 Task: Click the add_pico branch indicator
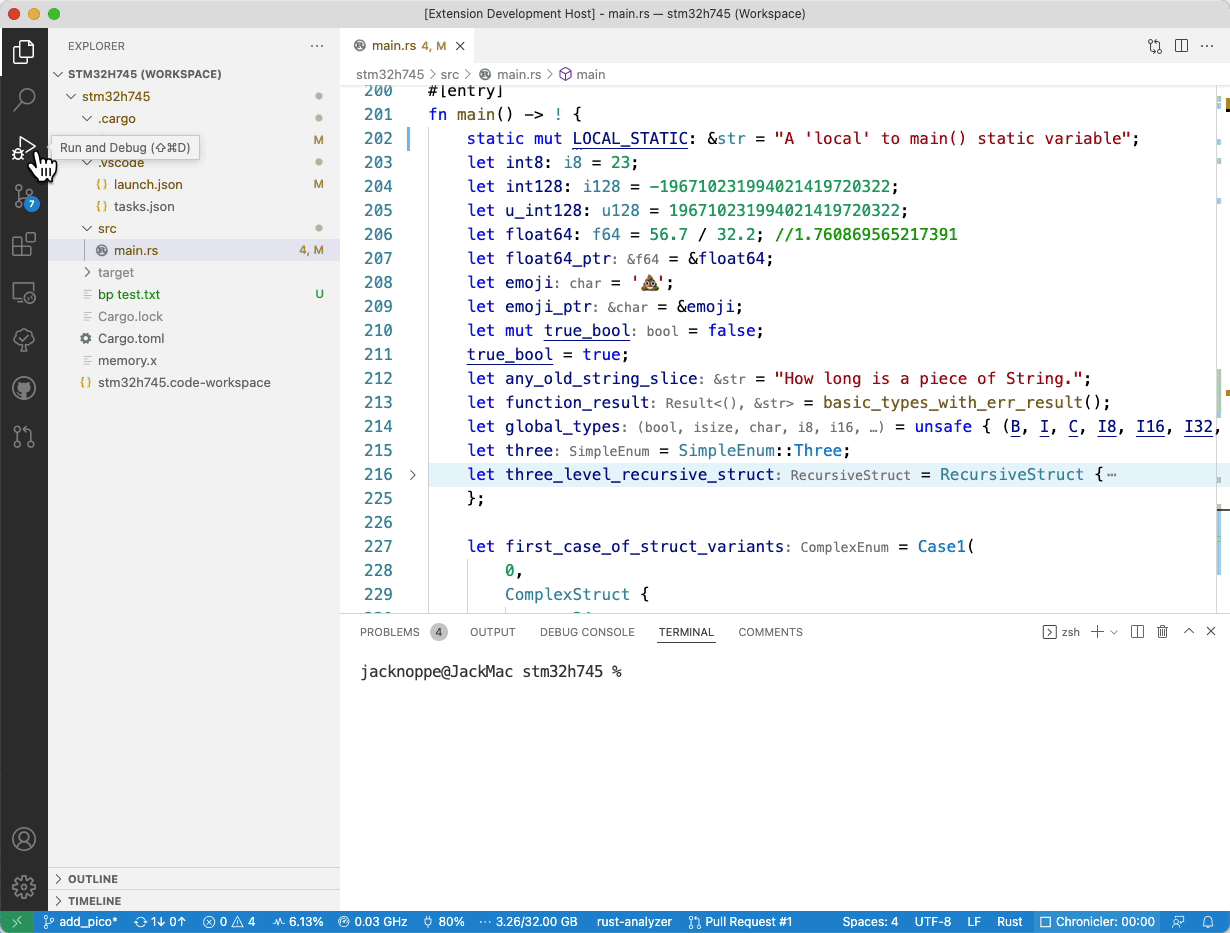point(80,922)
